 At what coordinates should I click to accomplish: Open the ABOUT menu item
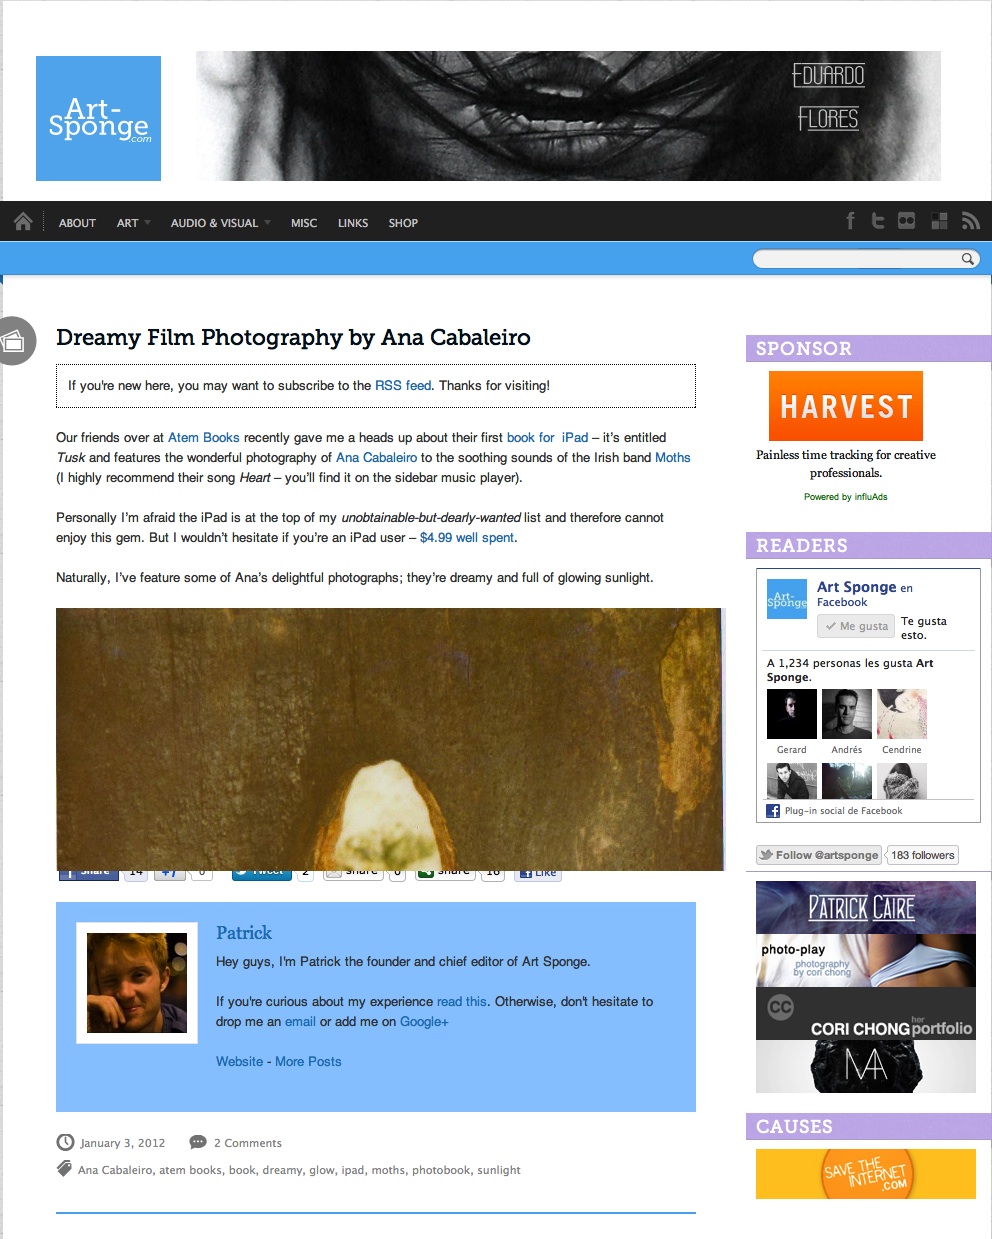77,223
